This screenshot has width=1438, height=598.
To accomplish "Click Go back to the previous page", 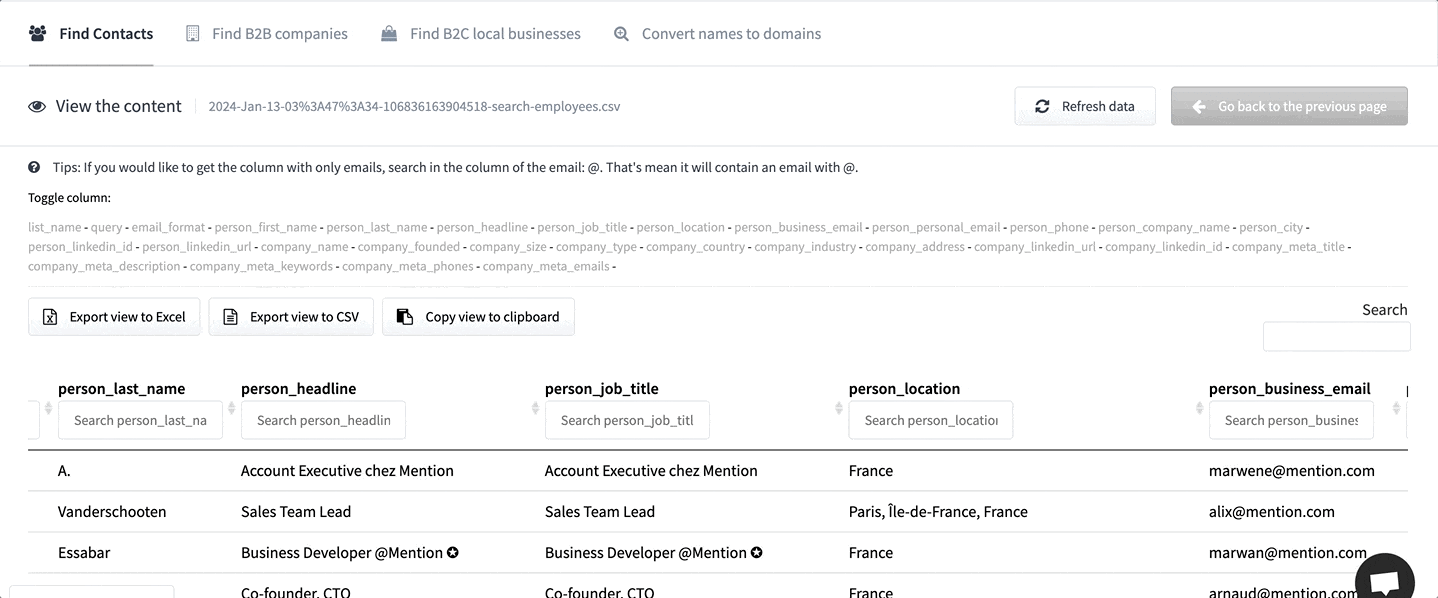I will [x=1289, y=106].
